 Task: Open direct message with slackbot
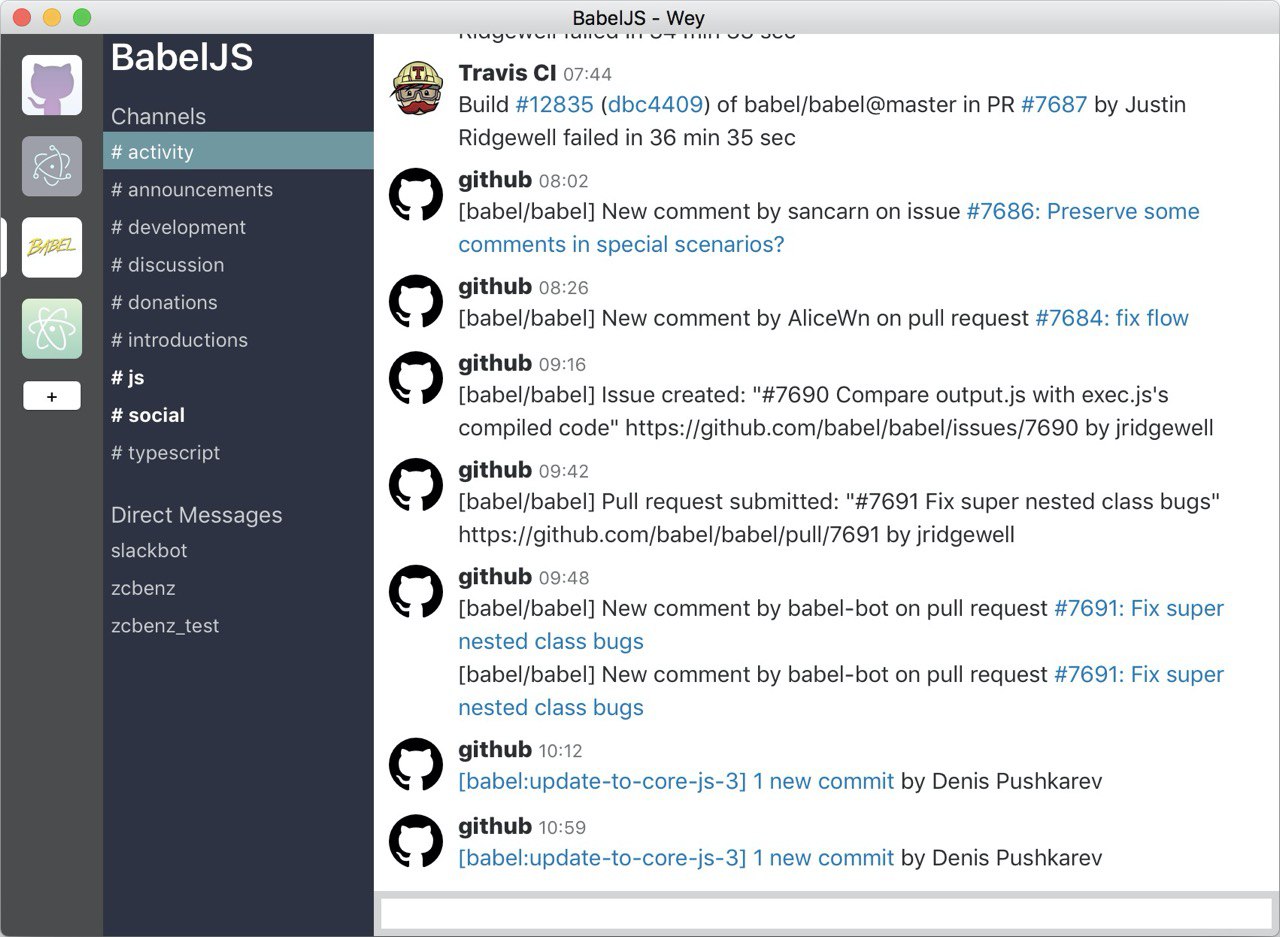(x=238, y=551)
